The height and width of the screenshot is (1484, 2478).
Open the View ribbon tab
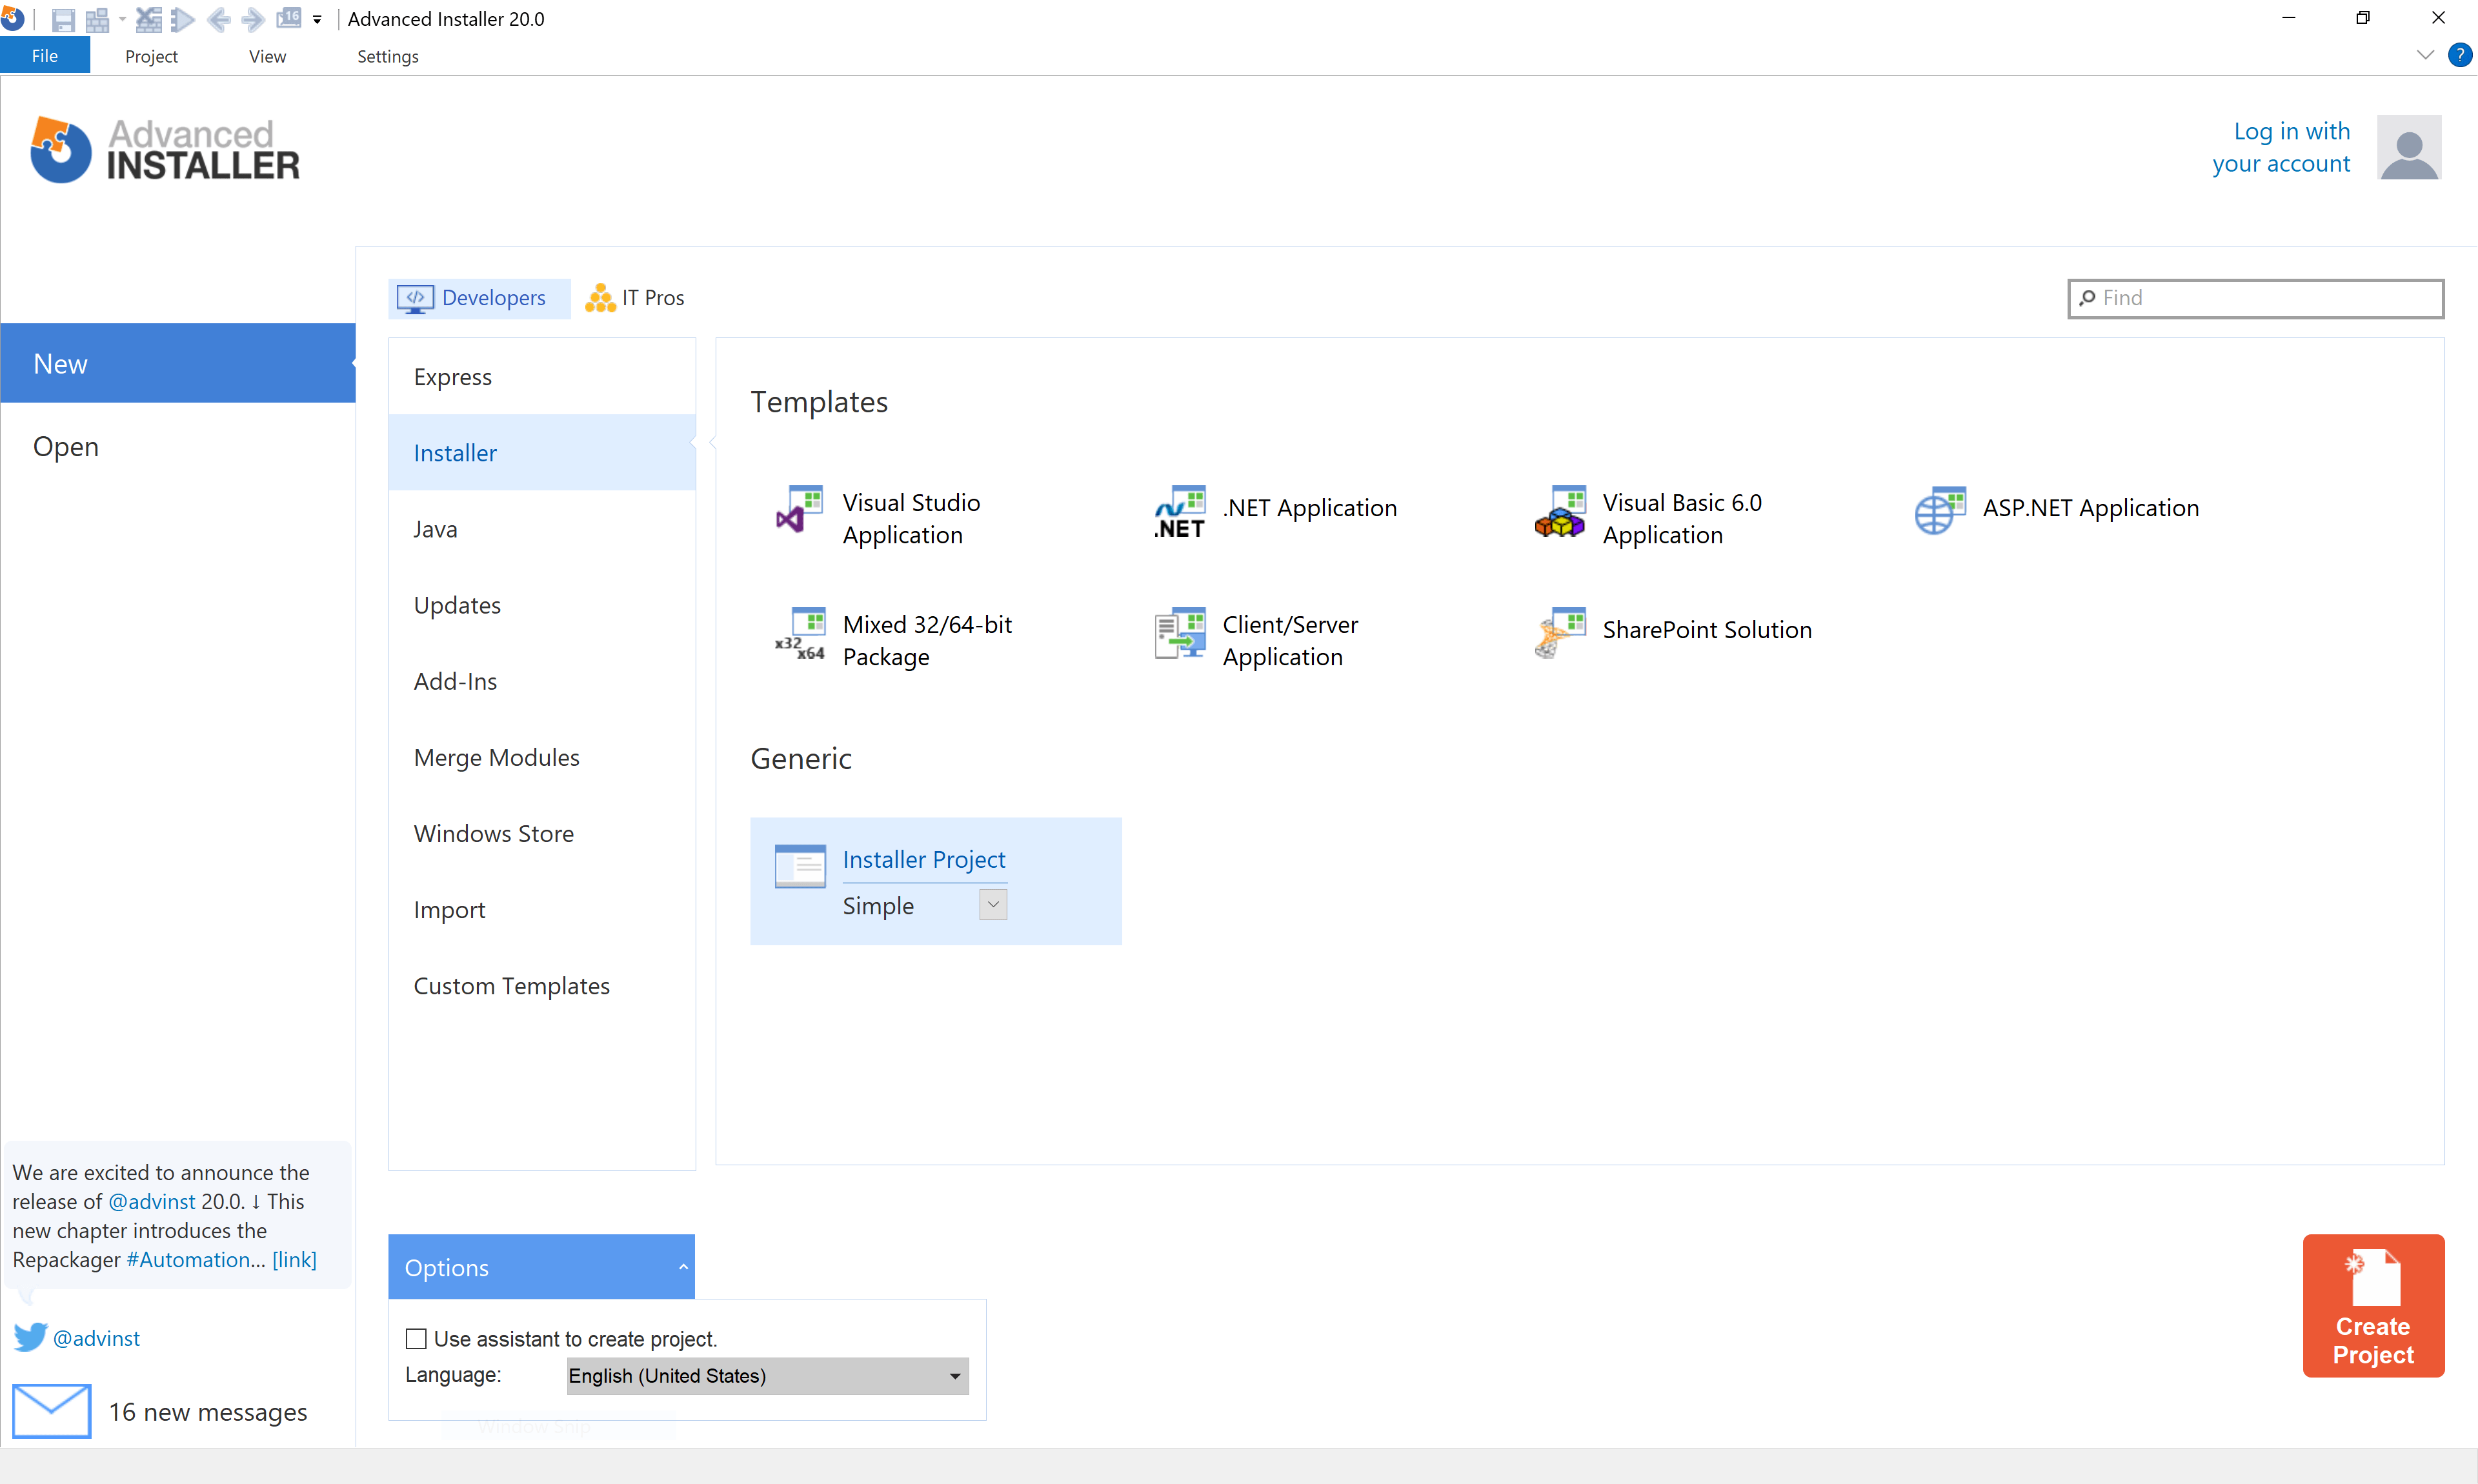267,56
